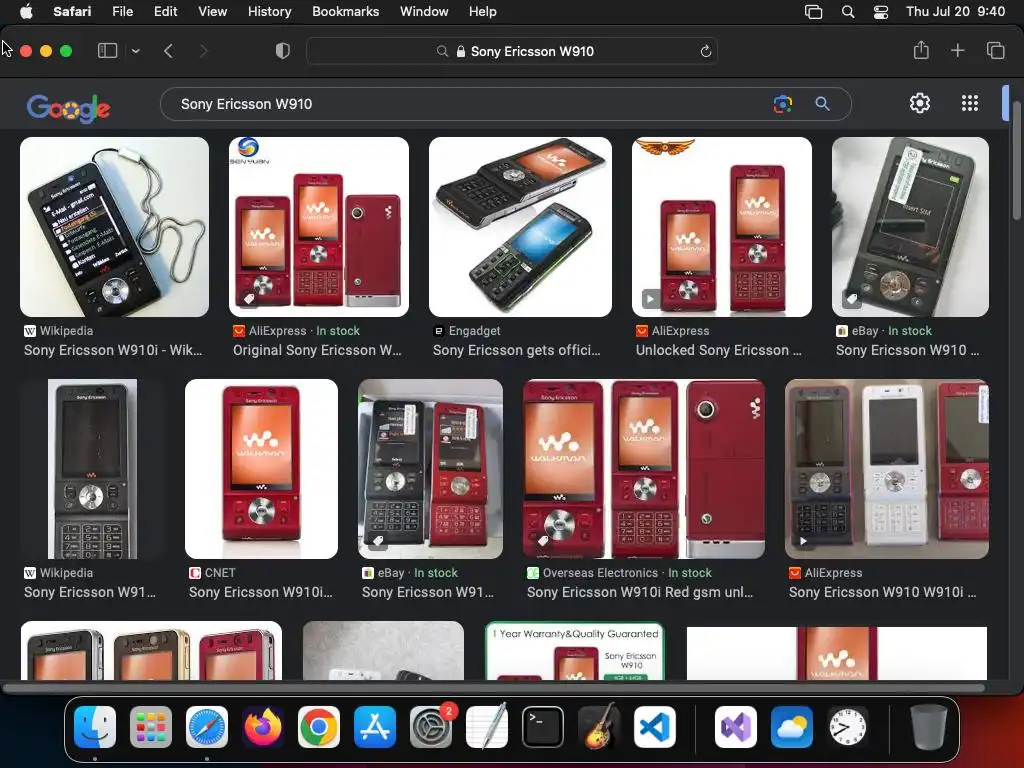Open Trash in the Dock
Screen dimensions: 1024x768
pyautogui.click(x=929, y=727)
